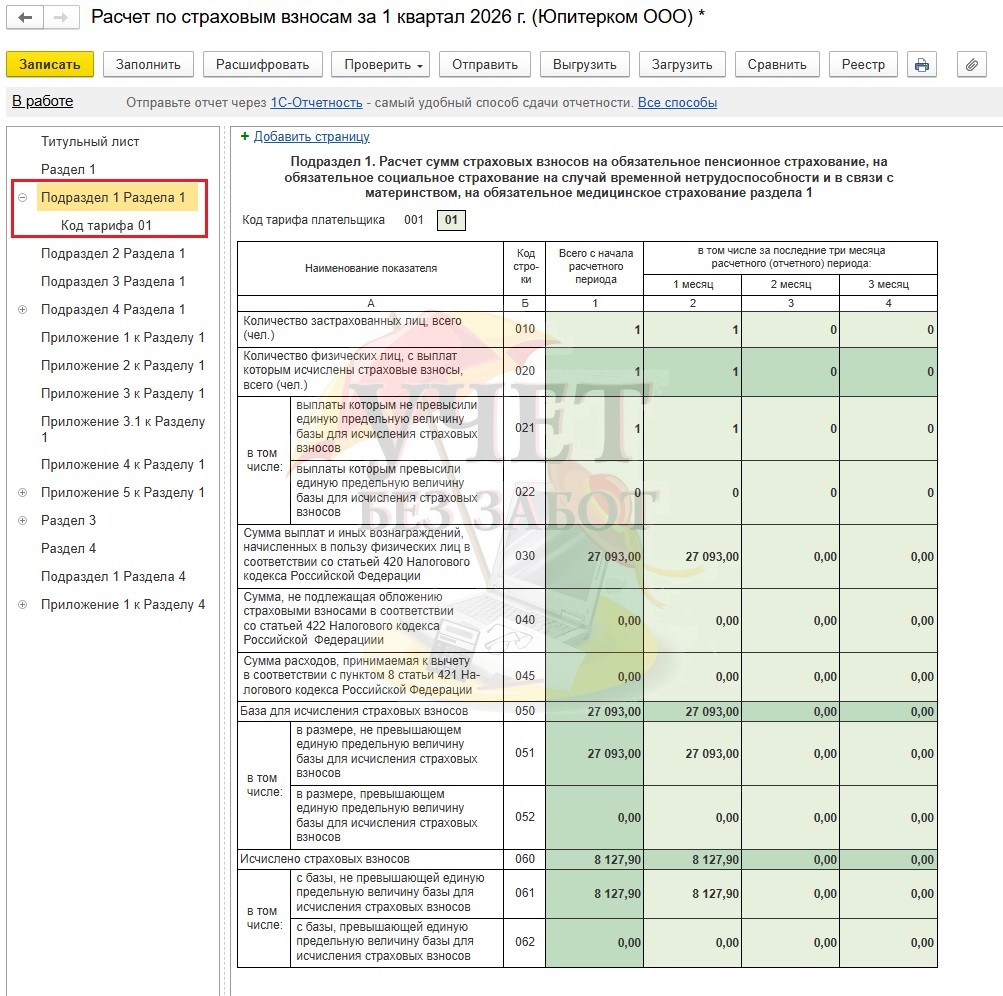Open attachments via the paperclip icon
This screenshot has height=996, width=1003.
[971, 65]
